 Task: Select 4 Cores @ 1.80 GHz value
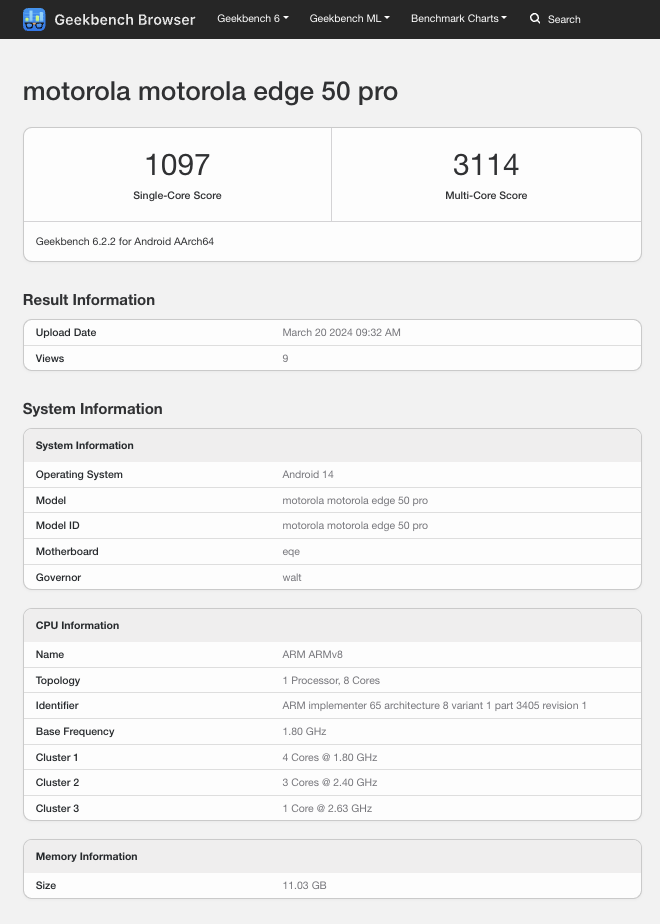tap(329, 758)
